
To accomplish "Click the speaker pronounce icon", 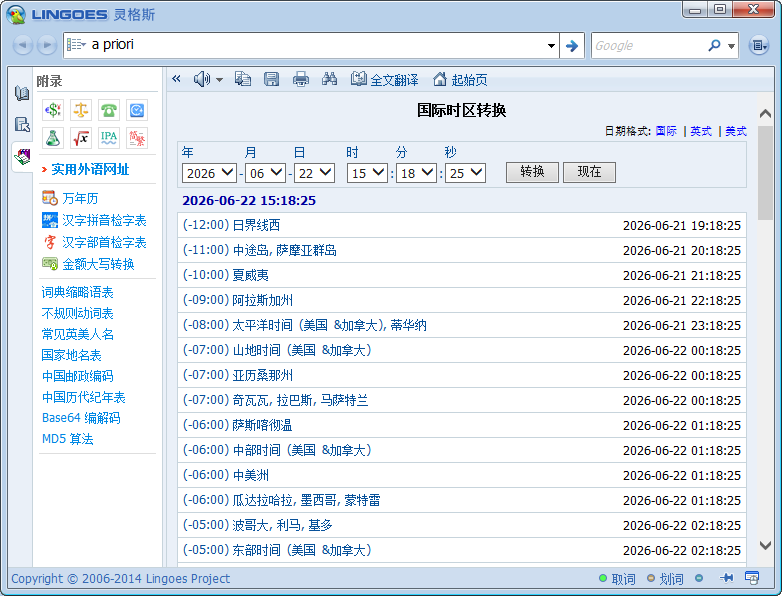I will click(x=201, y=79).
